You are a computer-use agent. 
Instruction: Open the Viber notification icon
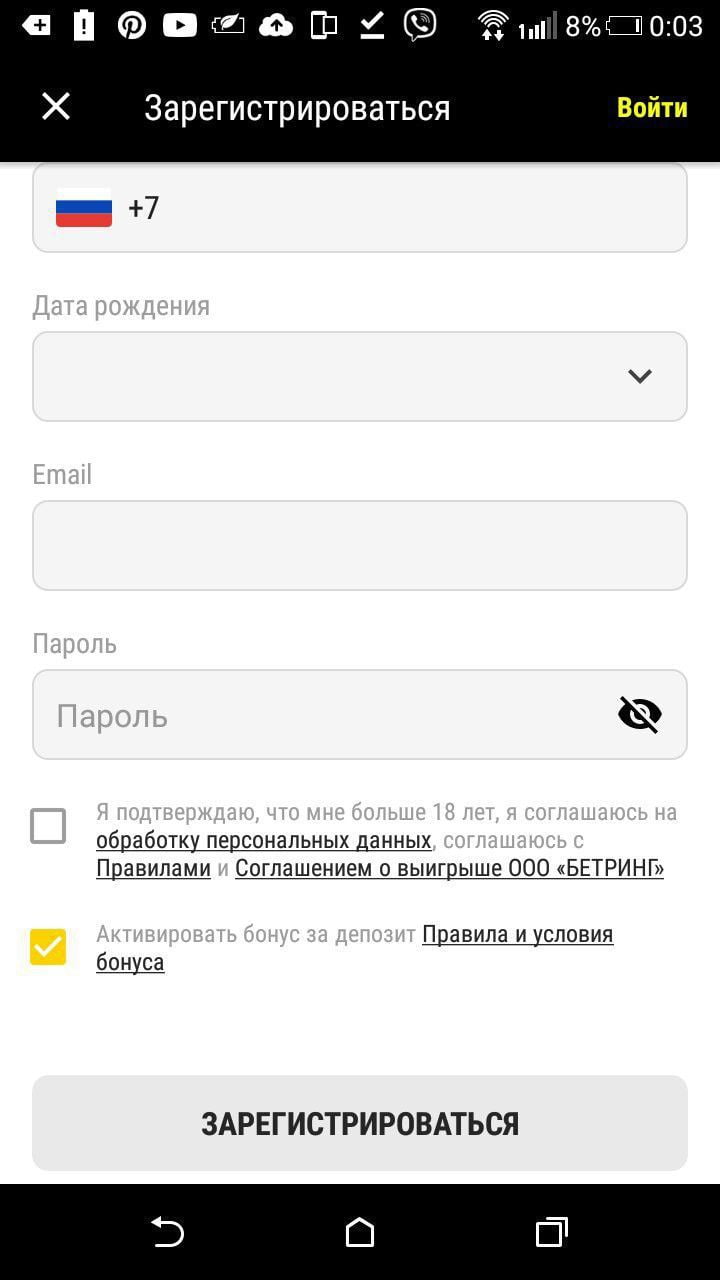point(420,23)
